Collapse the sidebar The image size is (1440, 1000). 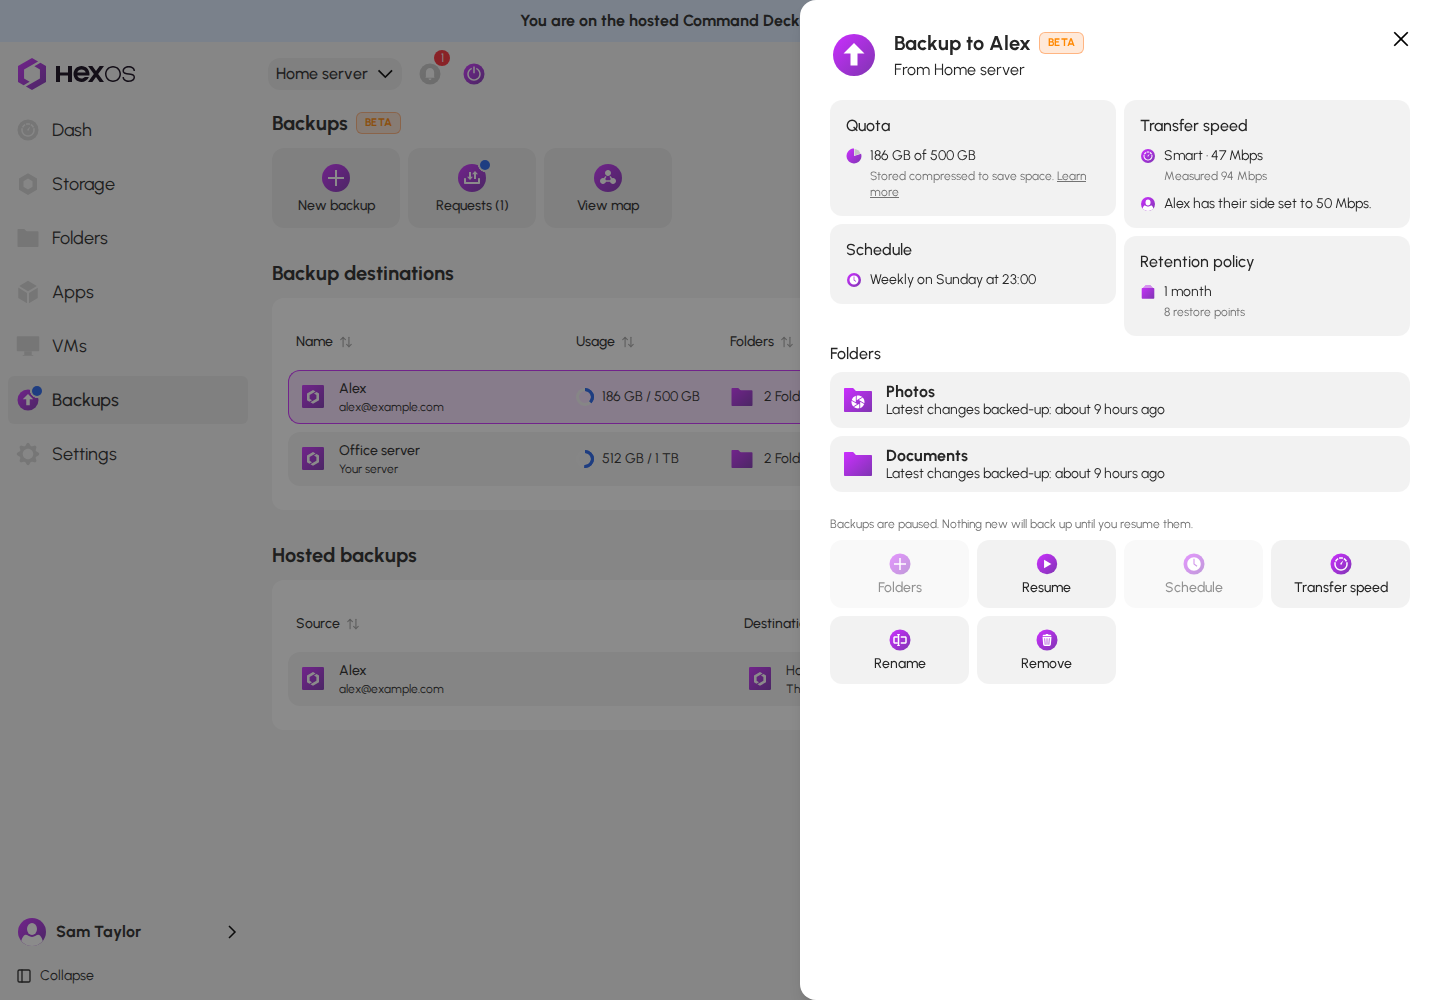(56, 976)
